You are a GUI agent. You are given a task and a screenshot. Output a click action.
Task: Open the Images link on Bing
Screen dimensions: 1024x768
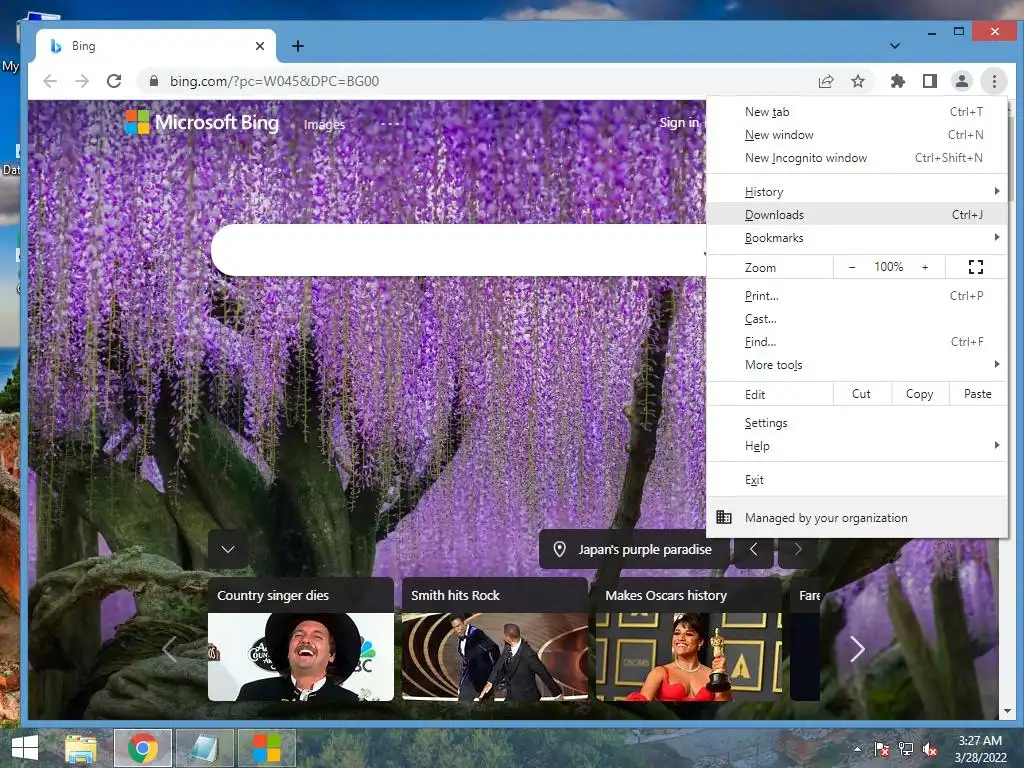click(x=324, y=124)
